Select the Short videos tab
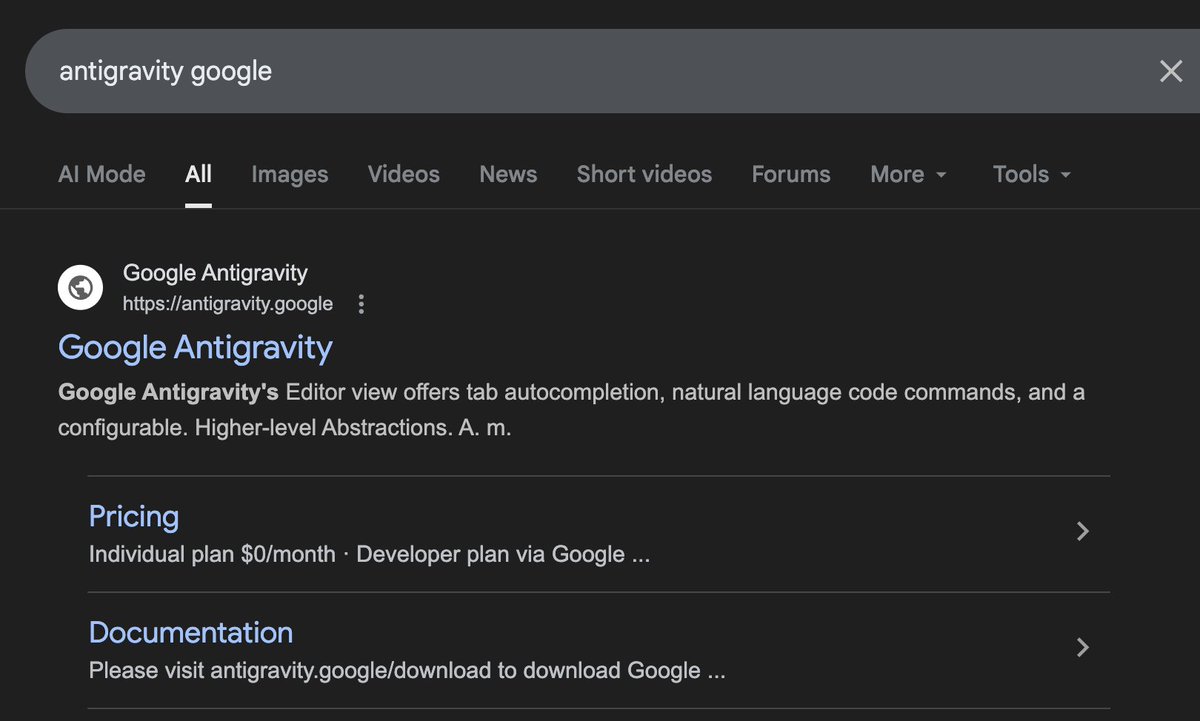The image size is (1200, 721). [644, 174]
